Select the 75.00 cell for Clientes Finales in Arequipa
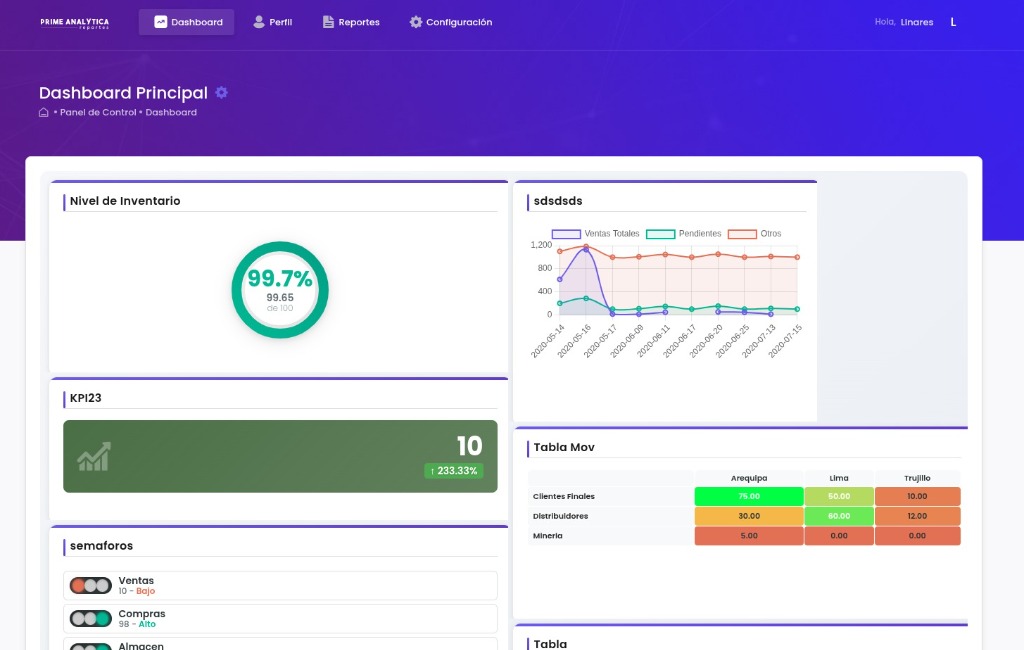Image resolution: width=1024 pixels, height=650 pixels. [x=748, y=495]
